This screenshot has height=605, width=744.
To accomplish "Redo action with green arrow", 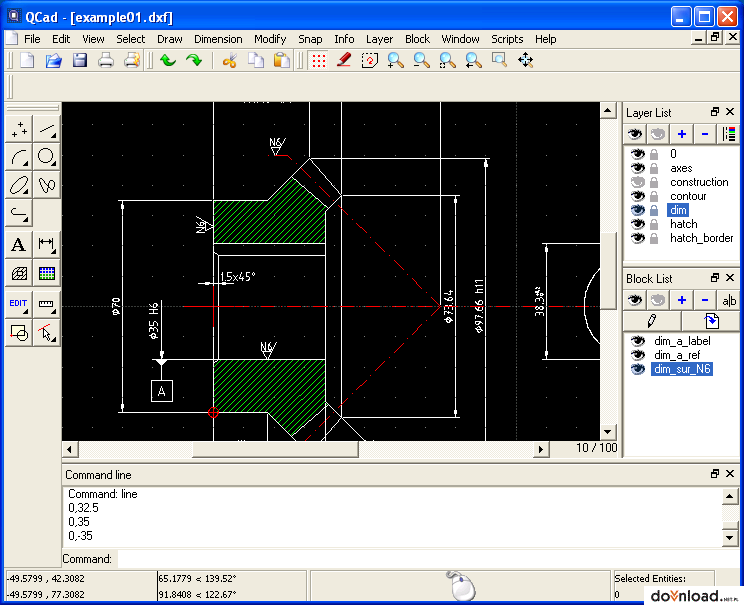I will pyautogui.click(x=194, y=60).
